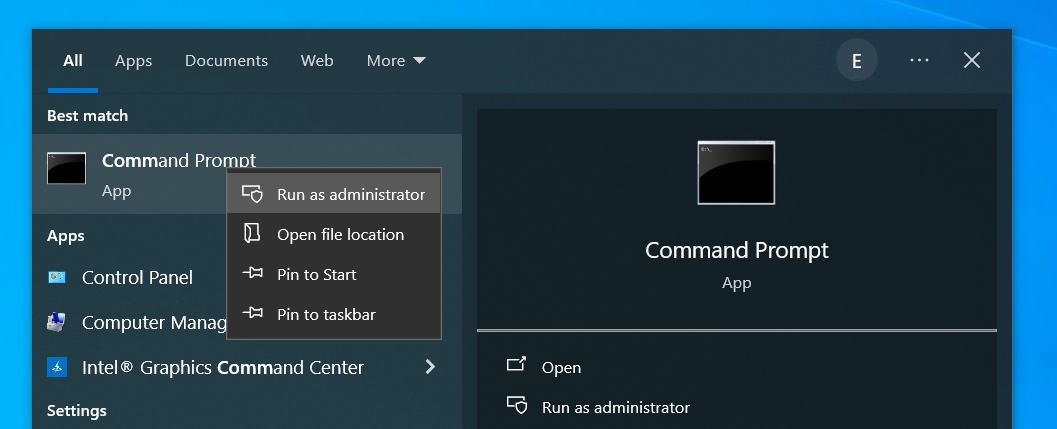The width and height of the screenshot is (1057, 429).
Task: Click the E user account avatar
Action: coord(857,60)
